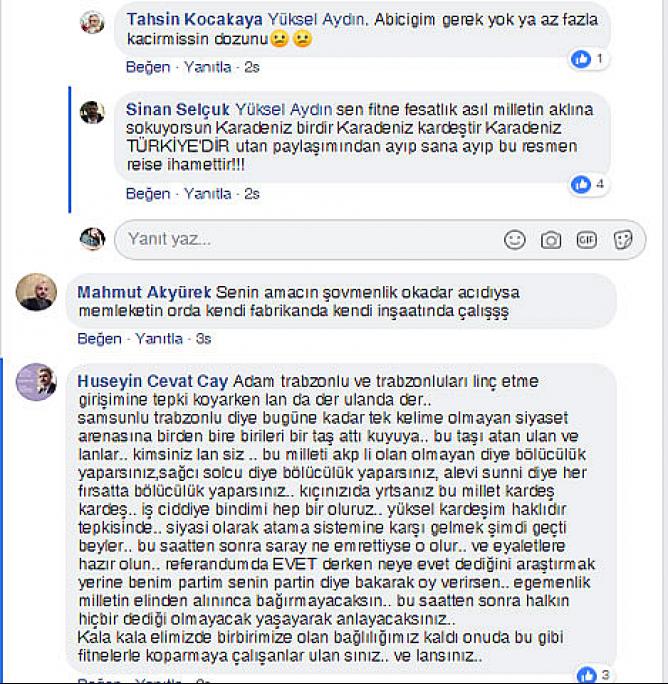The image size is (668, 684).
Task: View like reactions on Sinan Selçuk's comment
Action: click(x=589, y=185)
